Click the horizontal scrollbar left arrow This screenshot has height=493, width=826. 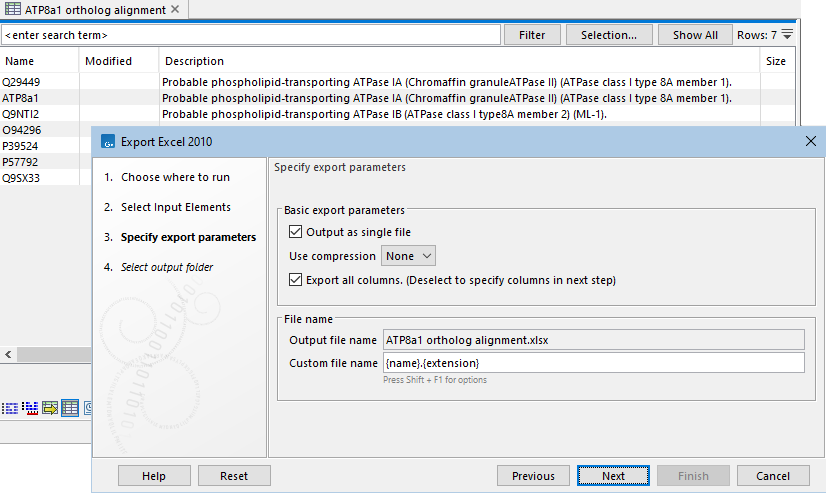[x=7, y=355]
